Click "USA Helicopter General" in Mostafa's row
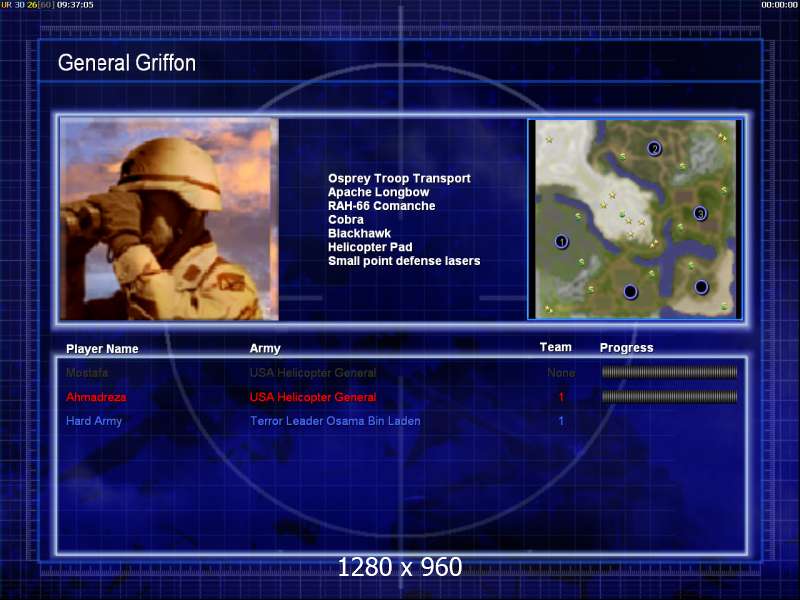Viewport: 800px width, 600px height. click(x=313, y=372)
